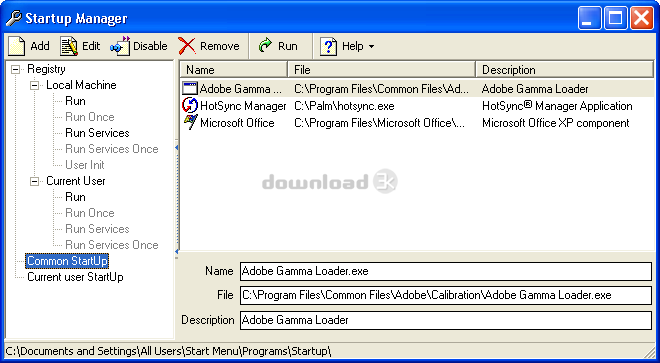The width and height of the screenshot is (660, 363).
Task: Select Current user StartUp tree item
Action: 75,277
